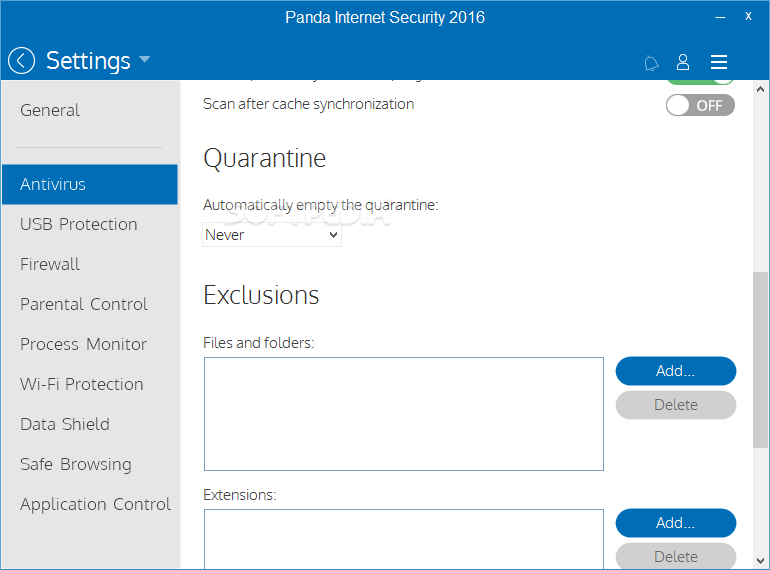This screenshot has width=770, height=570.
Task: Open Safe Browsing settings
Action: click(76, 464)
